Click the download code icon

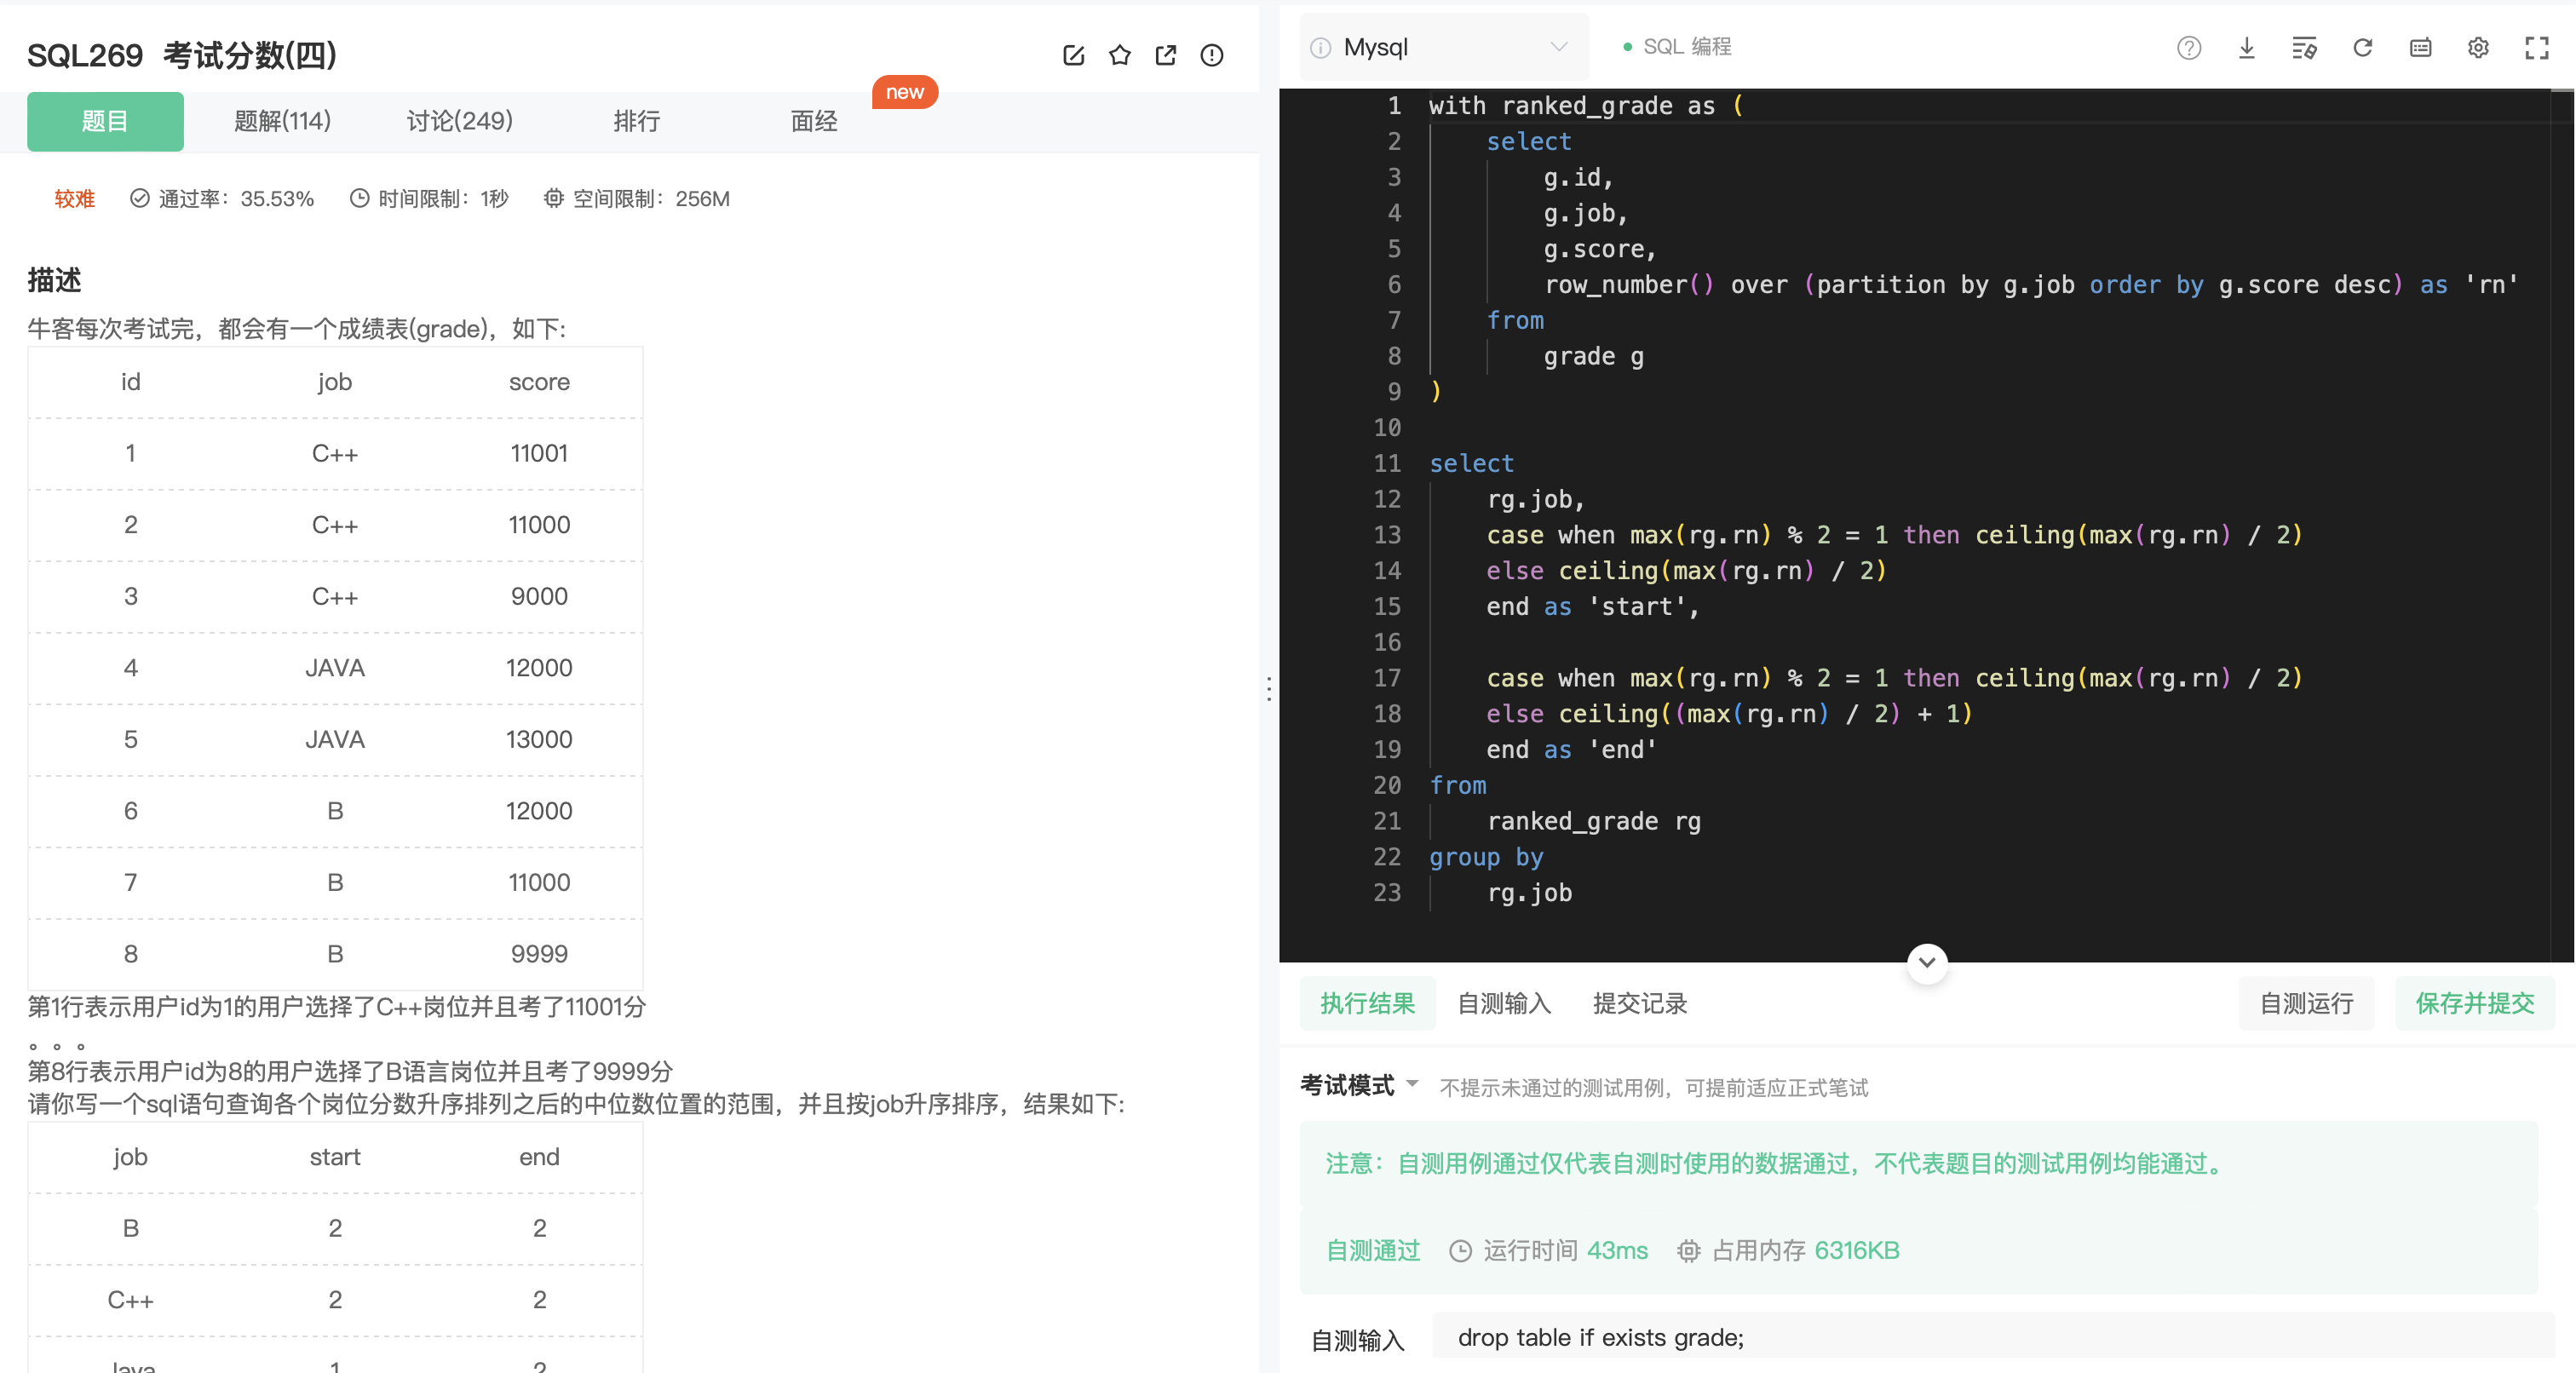(x=2246, y=48)
